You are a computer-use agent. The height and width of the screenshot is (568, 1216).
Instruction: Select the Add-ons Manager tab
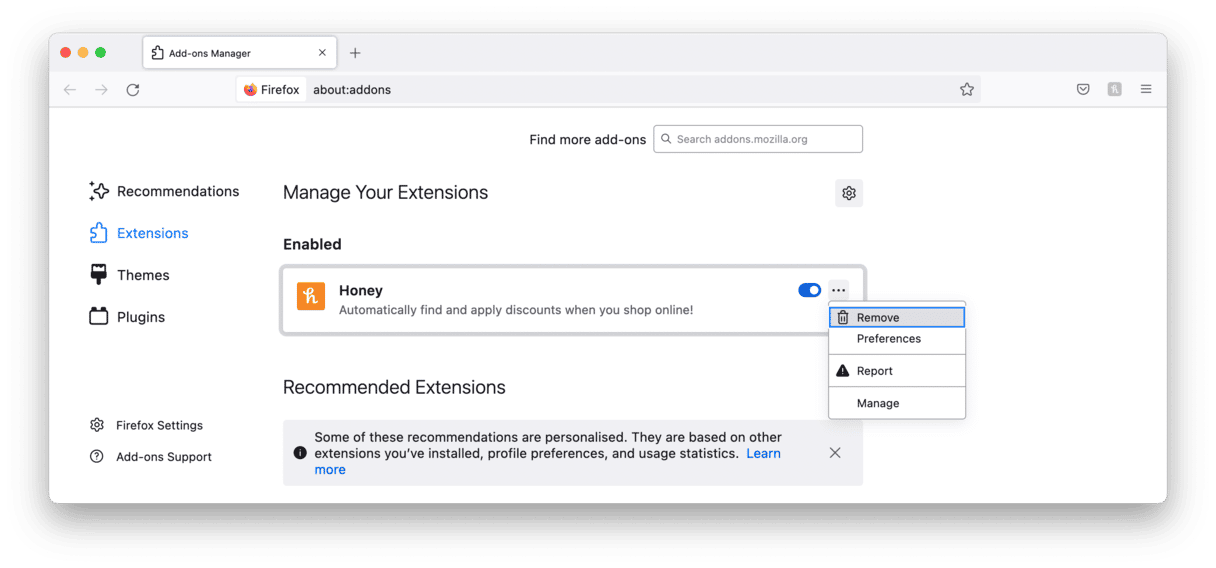(x=240, y=53)
